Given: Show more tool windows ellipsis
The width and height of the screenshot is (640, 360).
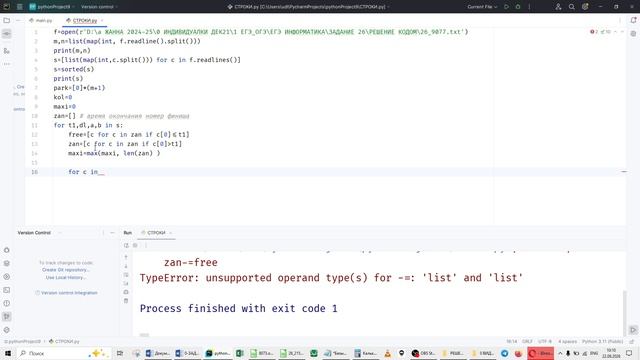Looking at the screenshot, I should [7, 64].
